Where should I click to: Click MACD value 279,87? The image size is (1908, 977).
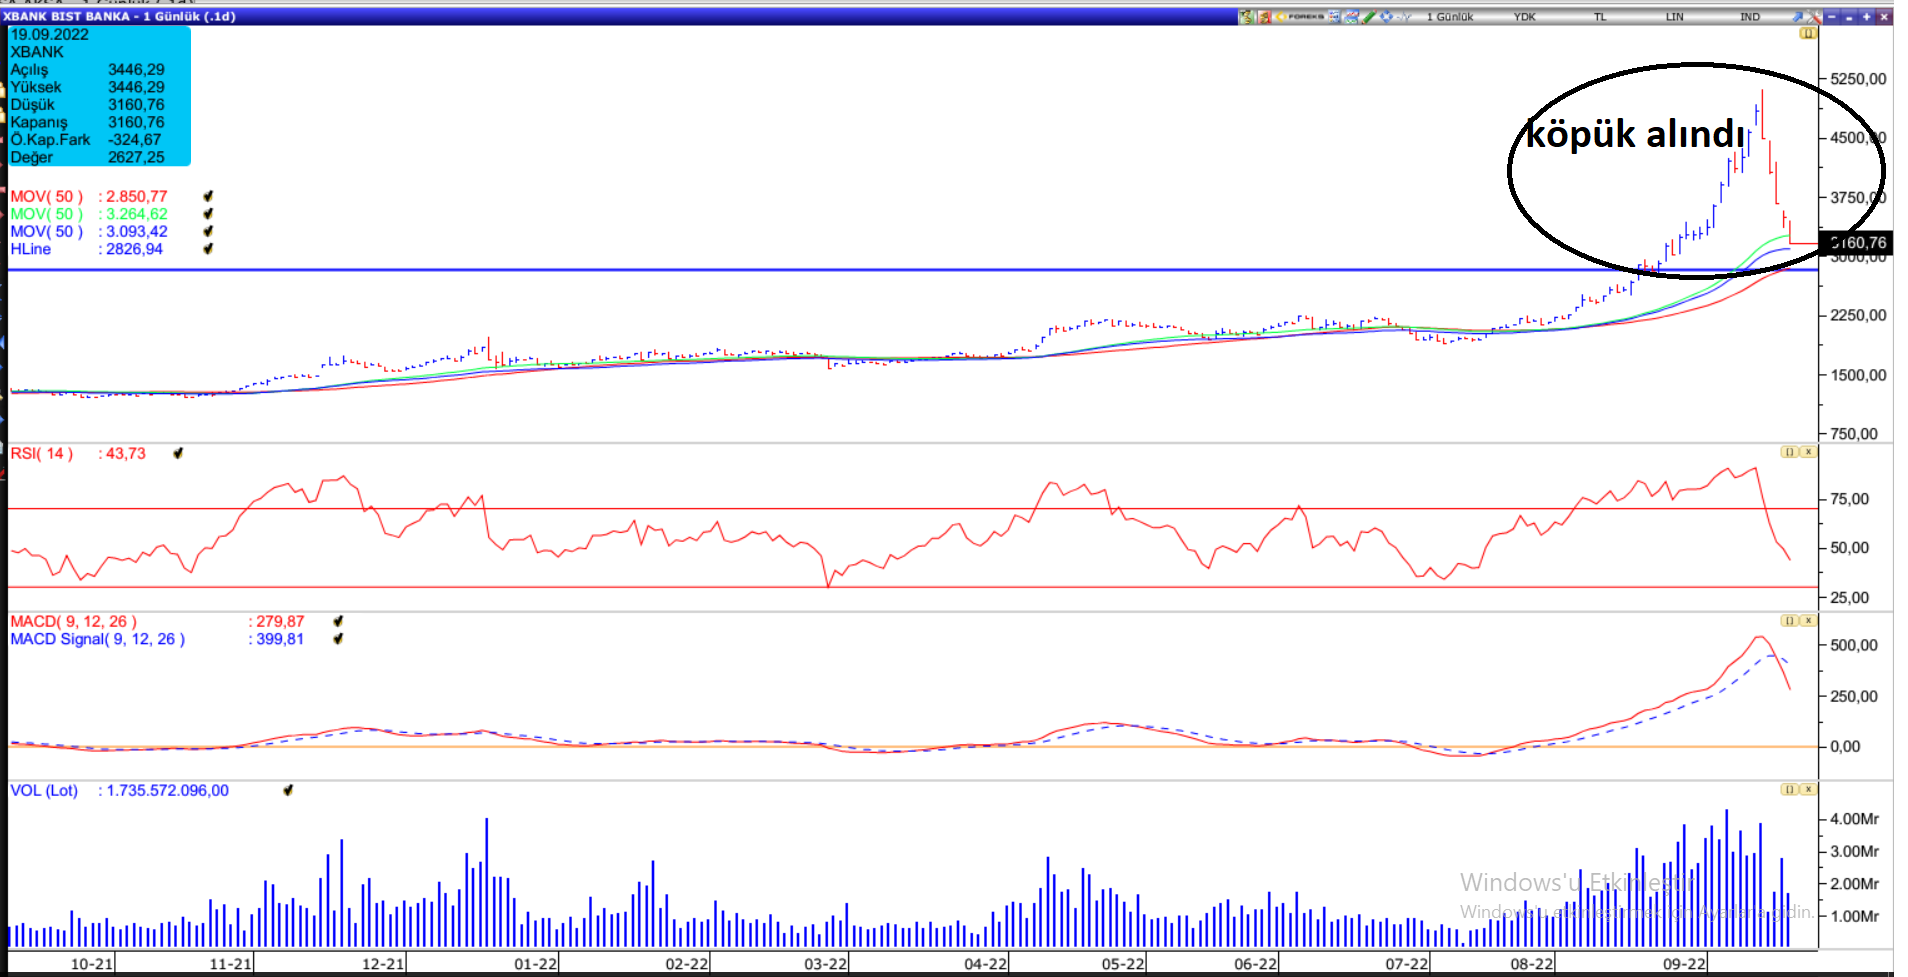280,621
